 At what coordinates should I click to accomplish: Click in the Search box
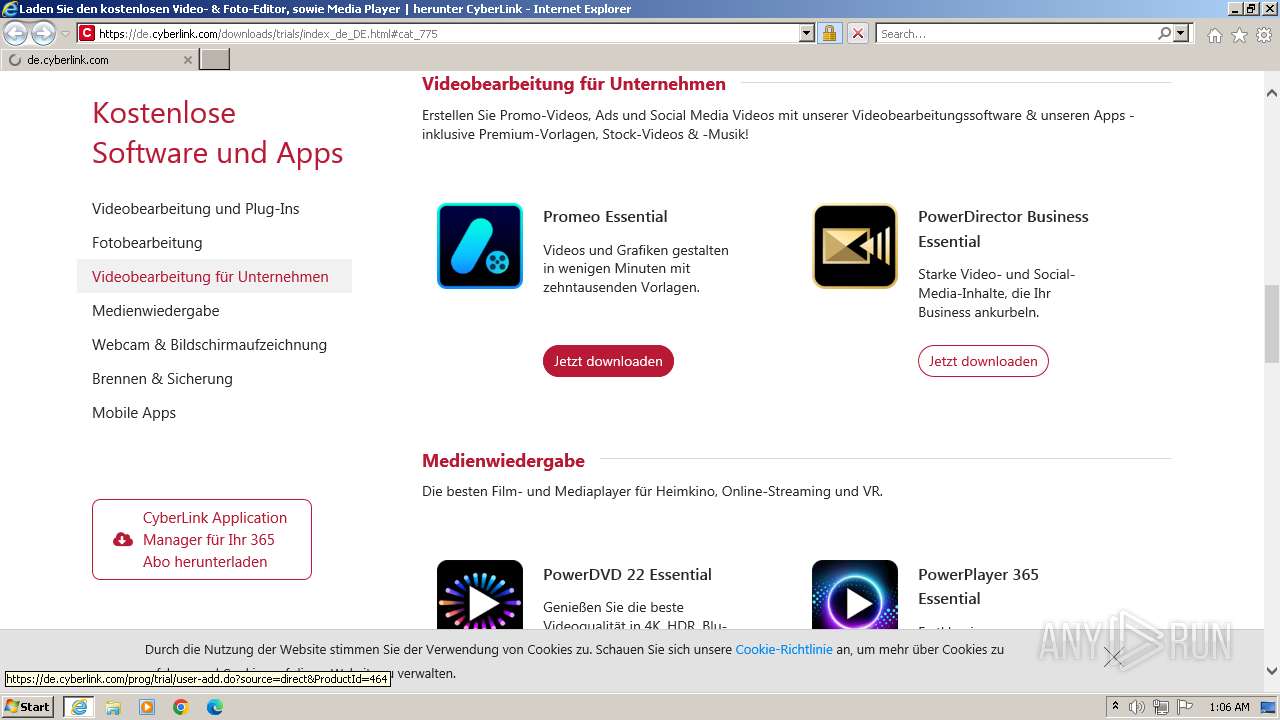1016,33
